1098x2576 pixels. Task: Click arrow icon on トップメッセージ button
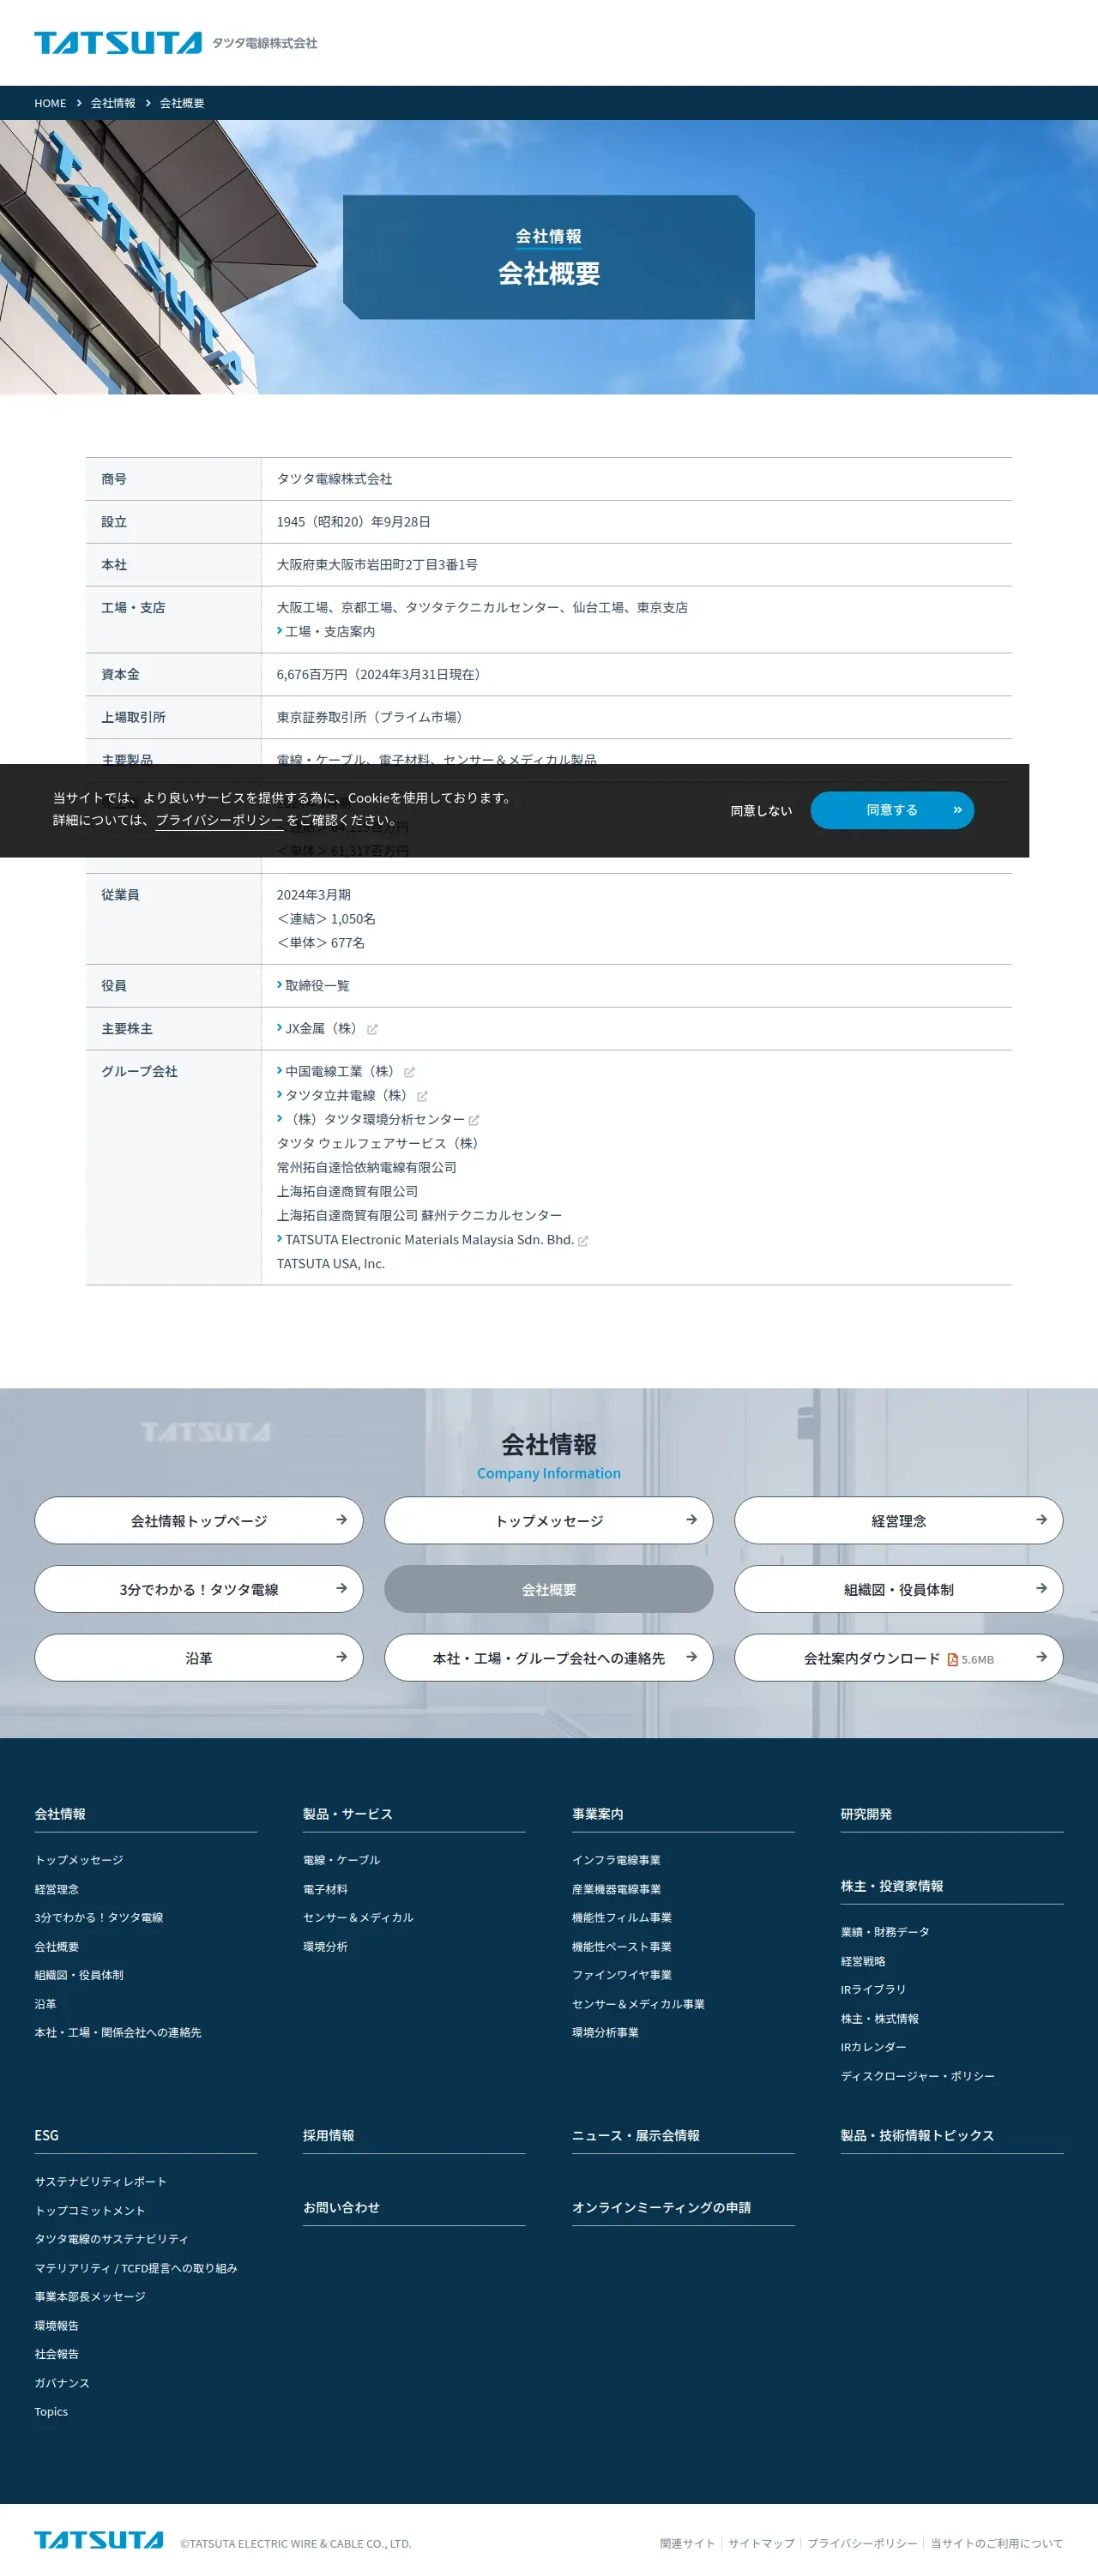691,1520
